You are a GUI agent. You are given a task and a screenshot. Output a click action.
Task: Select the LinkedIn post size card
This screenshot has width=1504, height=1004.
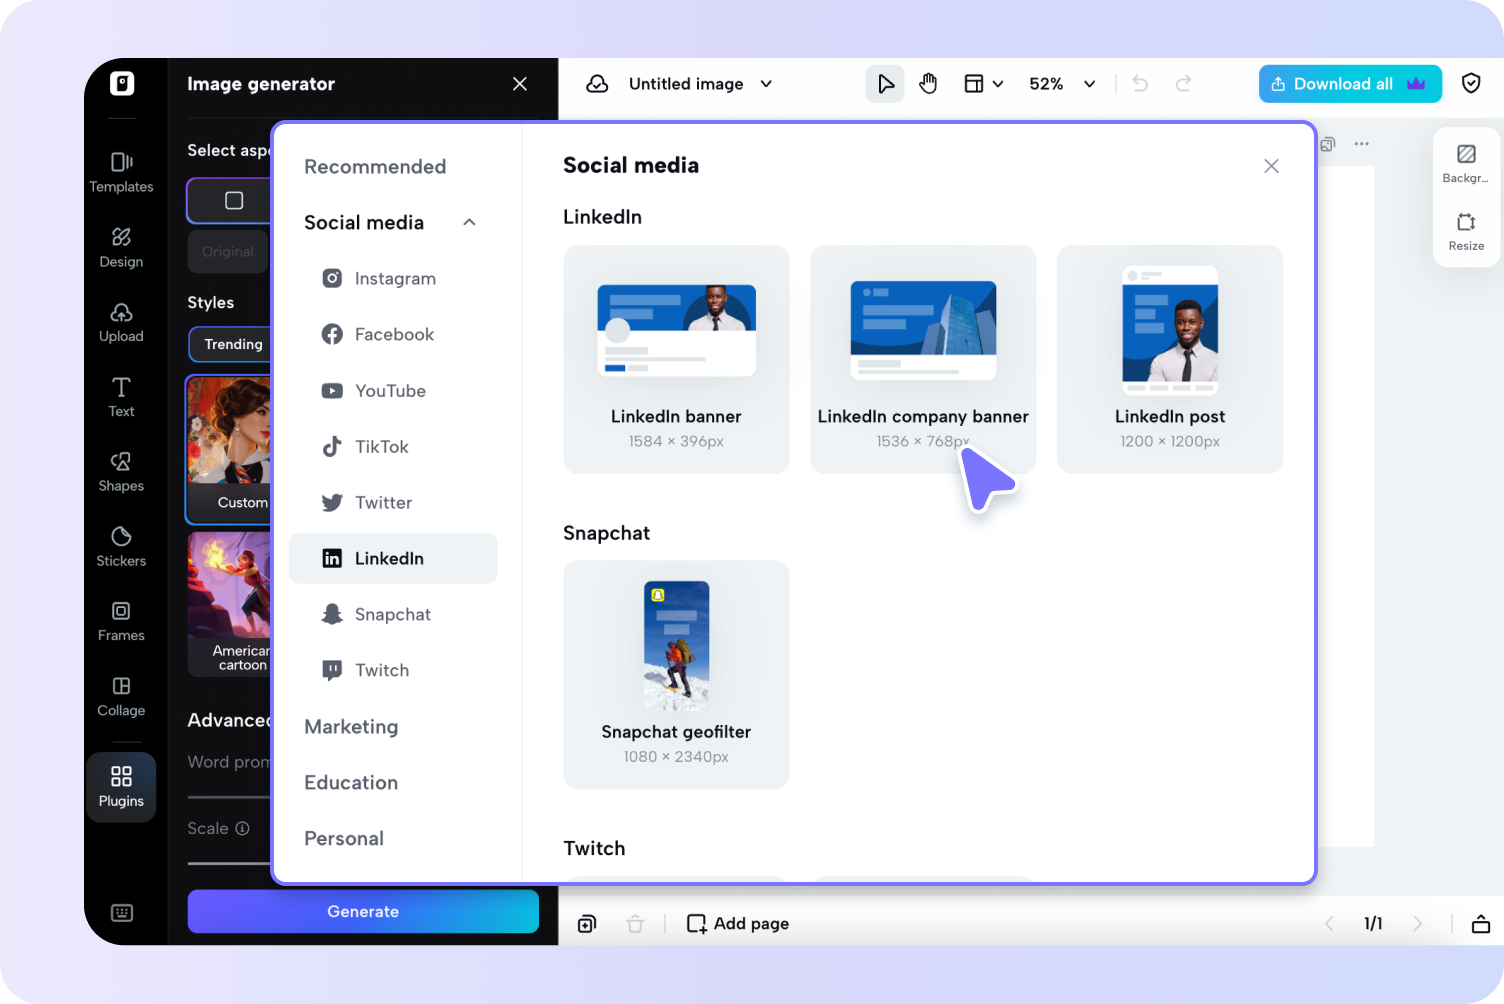point(1170,359)
